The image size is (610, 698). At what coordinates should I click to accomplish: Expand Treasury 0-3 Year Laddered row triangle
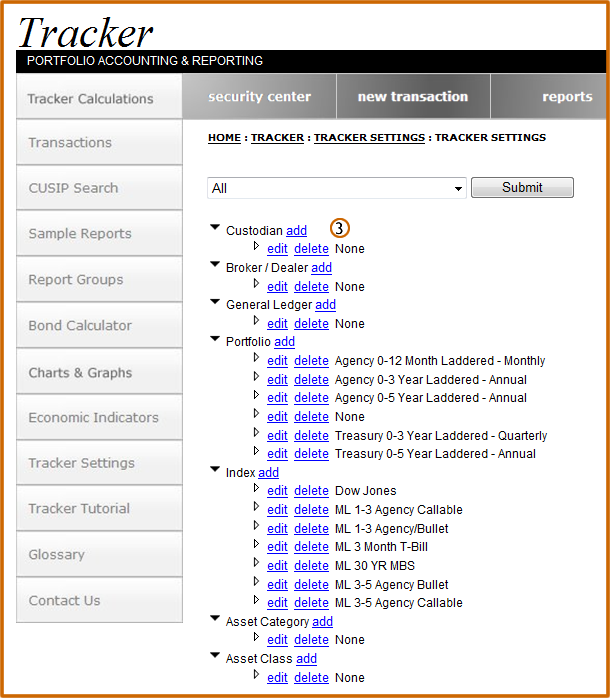coord(256,432)
